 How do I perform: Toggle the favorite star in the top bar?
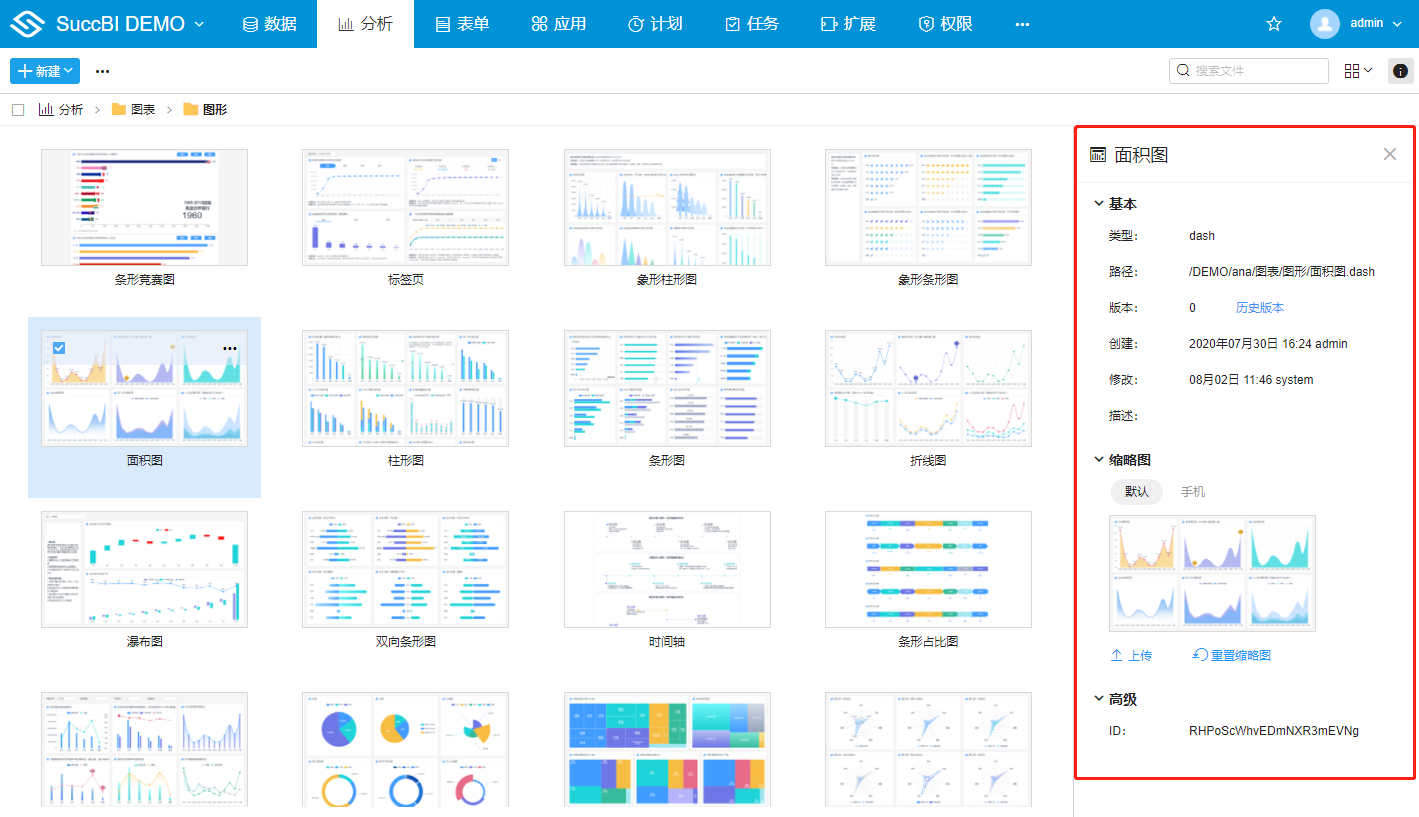pyautogui.click(x=1273, y=22)
